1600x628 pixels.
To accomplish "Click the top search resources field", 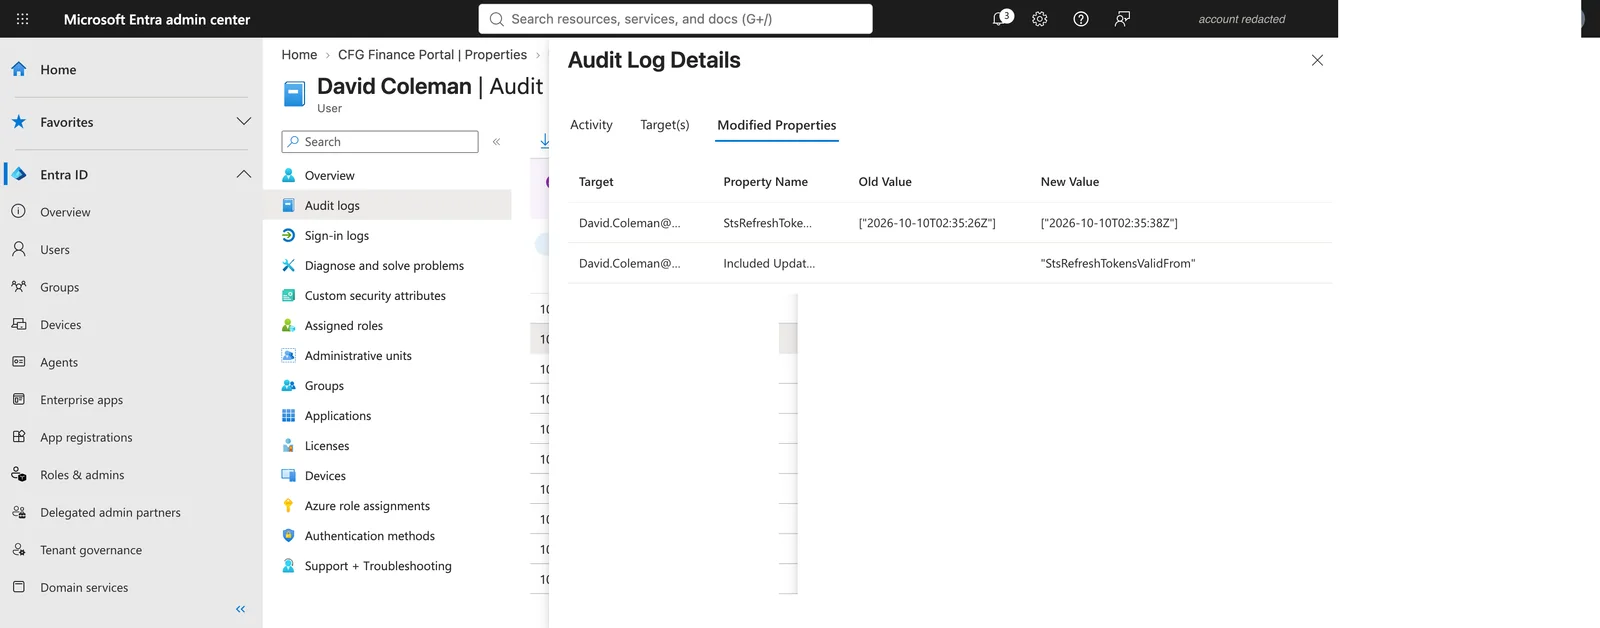I will (x=675, y=19).
